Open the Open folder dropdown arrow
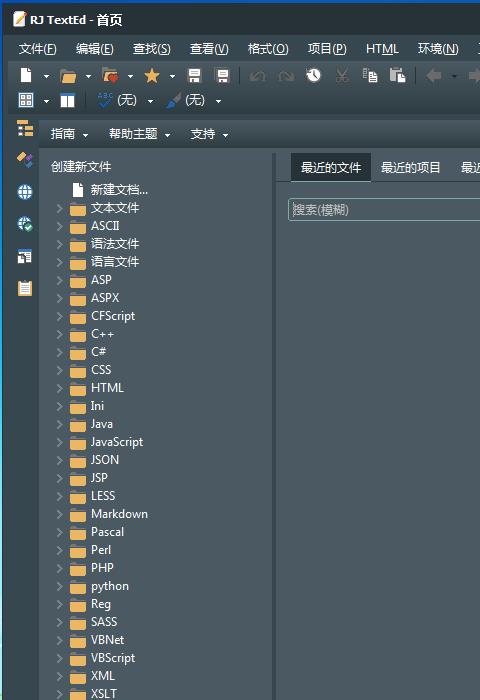 pyautogui.click(x=88, y=76)
